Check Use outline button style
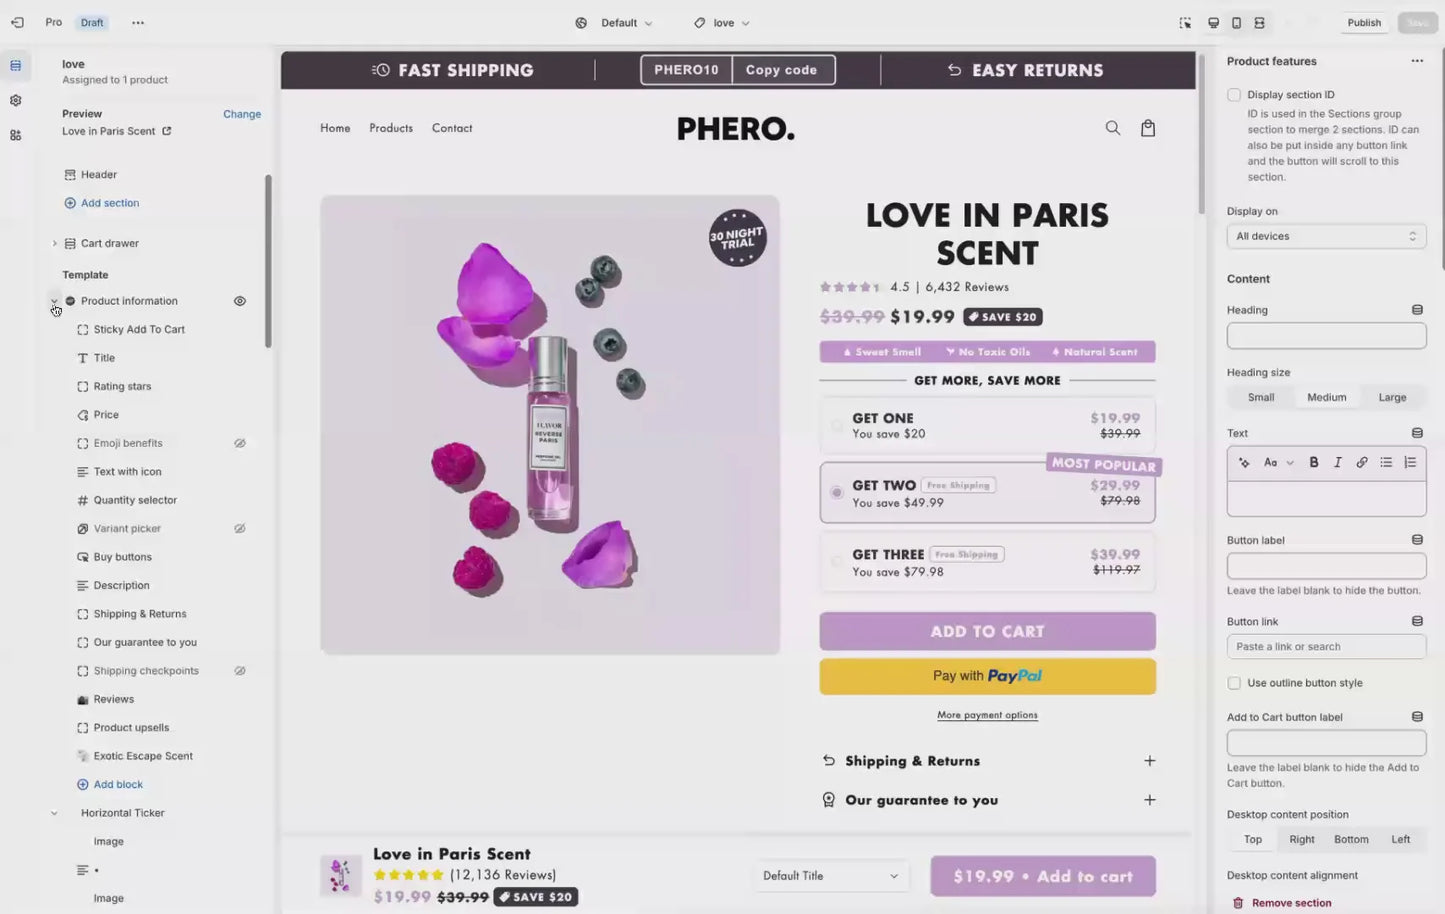This screenshot has height=914, width=1445. coord(1234,683)
